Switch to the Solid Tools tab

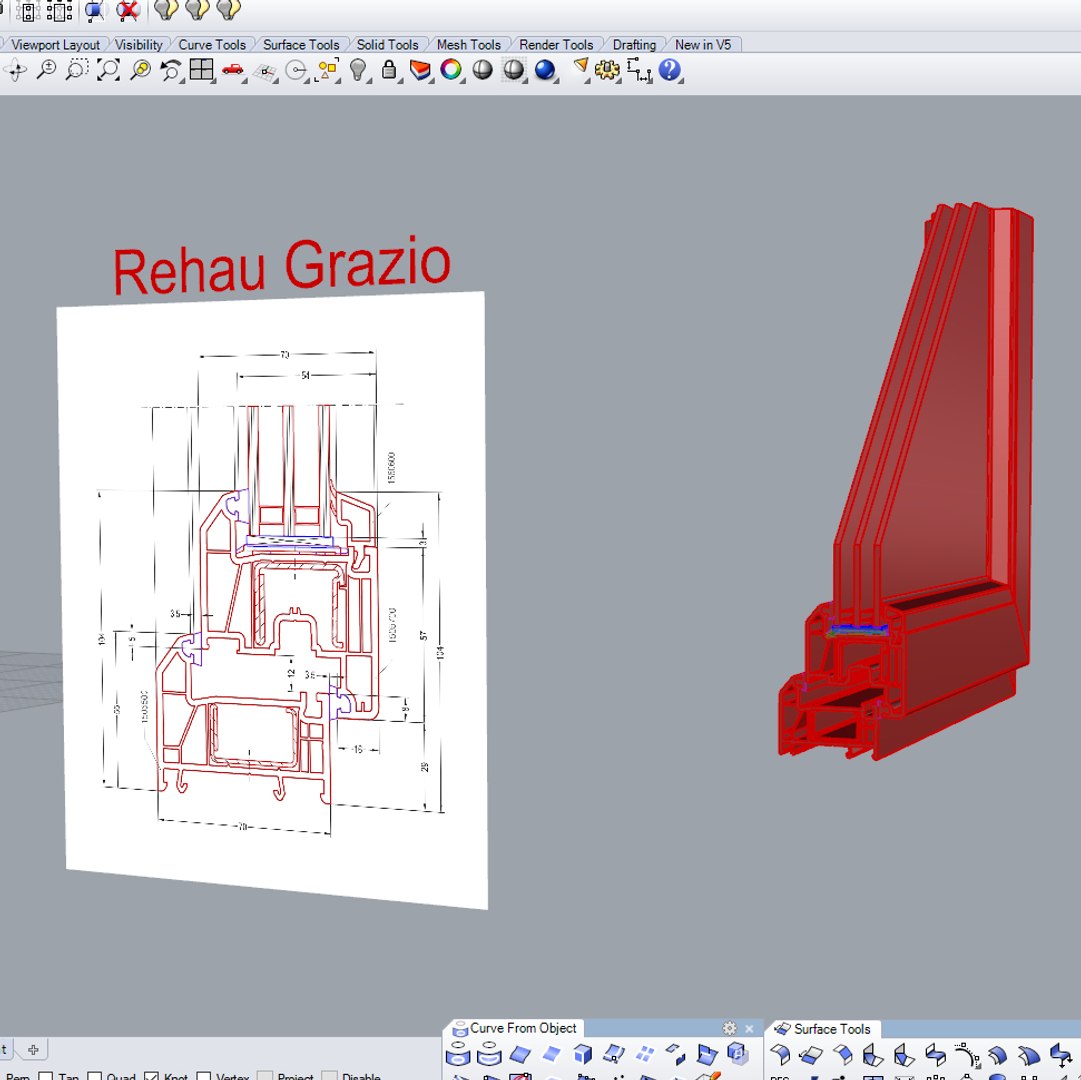(x=387, y=45)
